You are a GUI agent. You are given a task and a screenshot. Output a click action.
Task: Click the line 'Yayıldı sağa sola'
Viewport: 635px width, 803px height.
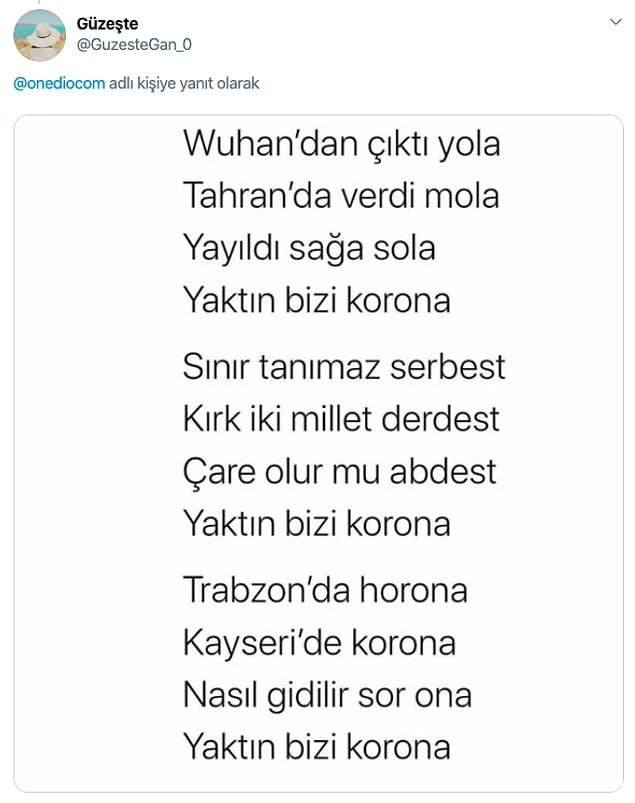(309, 249)
